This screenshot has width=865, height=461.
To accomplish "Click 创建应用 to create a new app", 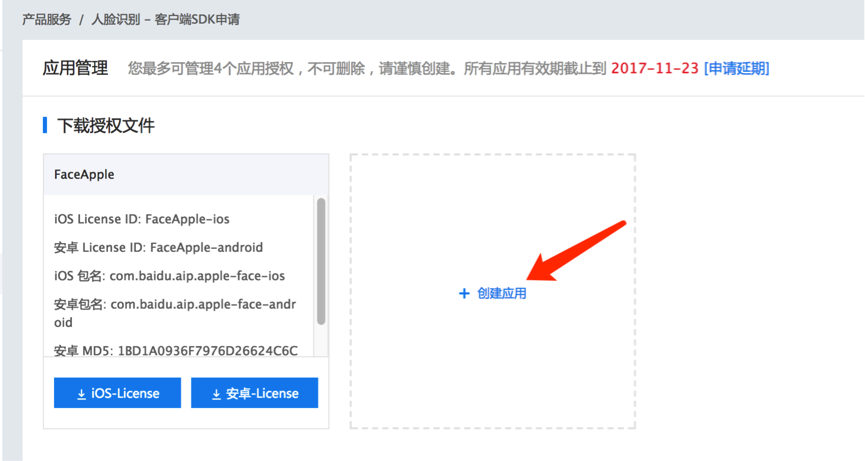I will coord(501,293).
